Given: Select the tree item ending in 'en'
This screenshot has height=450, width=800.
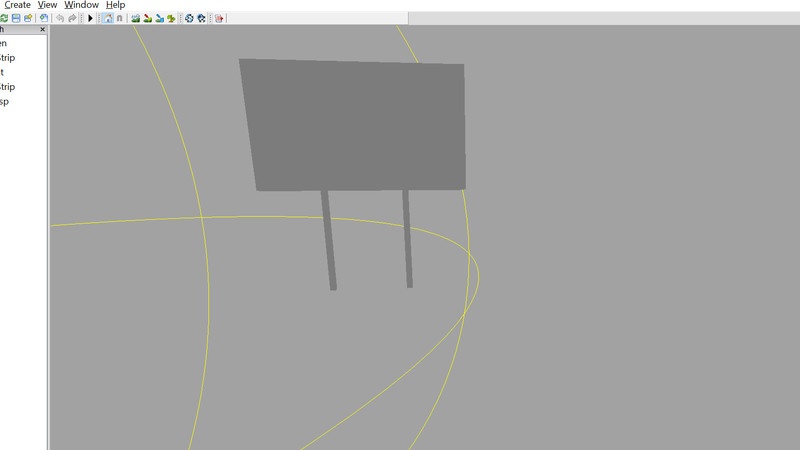Looking at the screenshot, I should point(4,43).
